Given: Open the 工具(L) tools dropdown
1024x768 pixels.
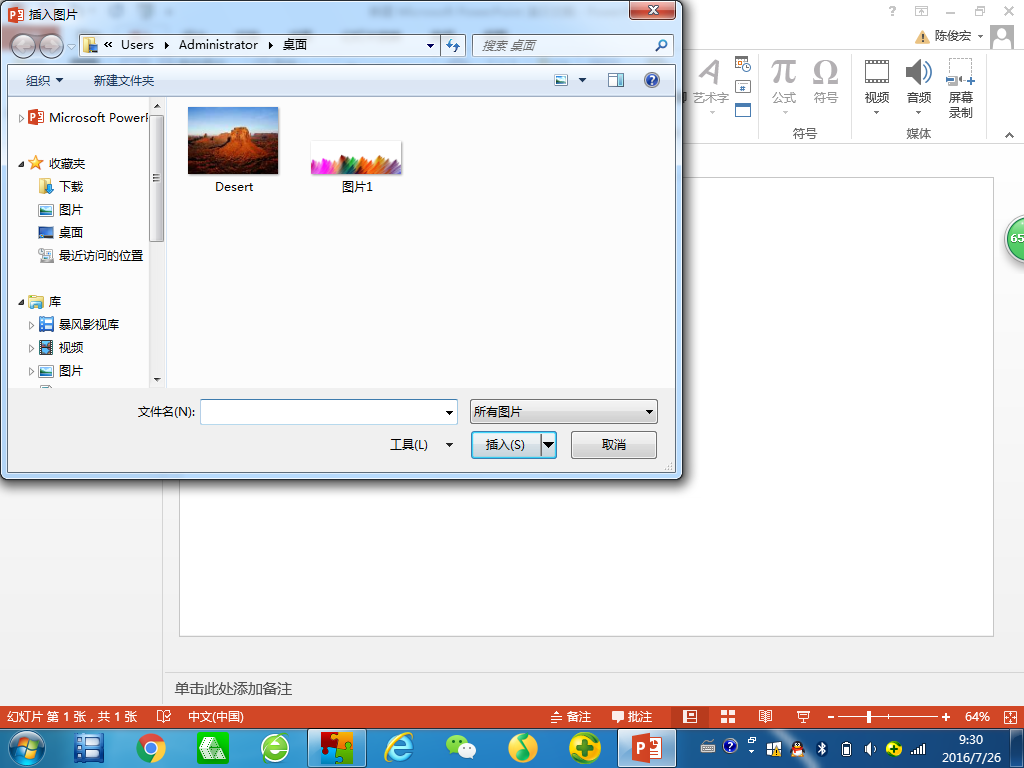Looking at the screenshot, I should 421,445.
